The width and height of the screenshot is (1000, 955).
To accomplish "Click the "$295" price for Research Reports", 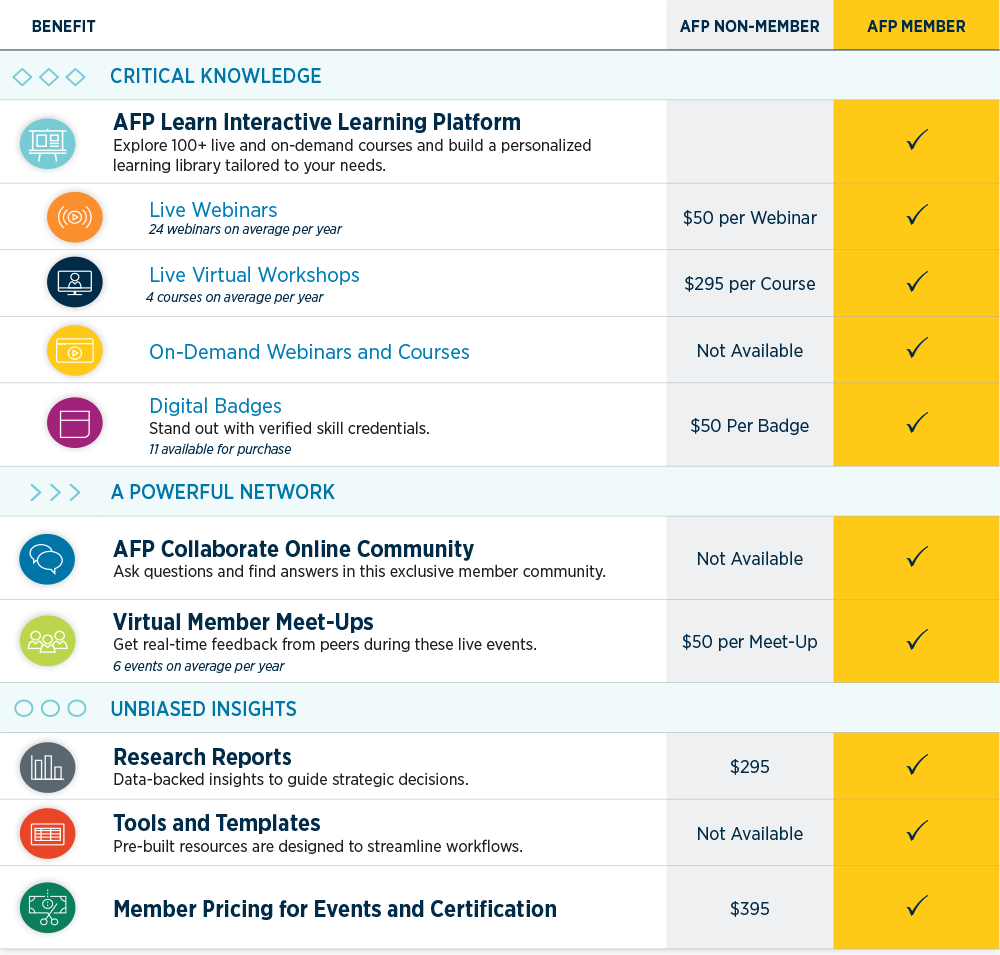I will click(750, 767).
